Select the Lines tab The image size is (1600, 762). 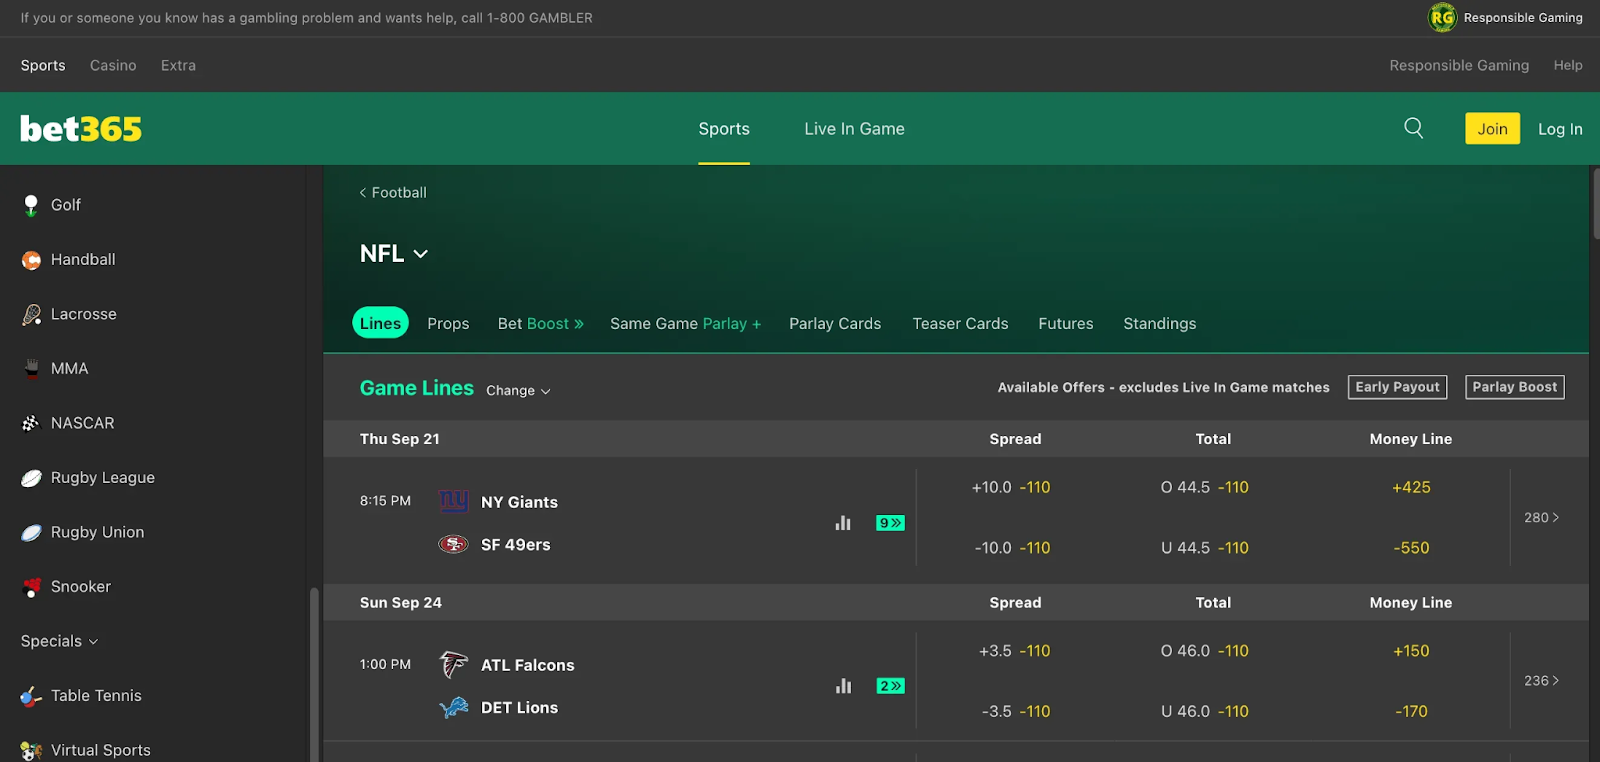pos(380,323)
